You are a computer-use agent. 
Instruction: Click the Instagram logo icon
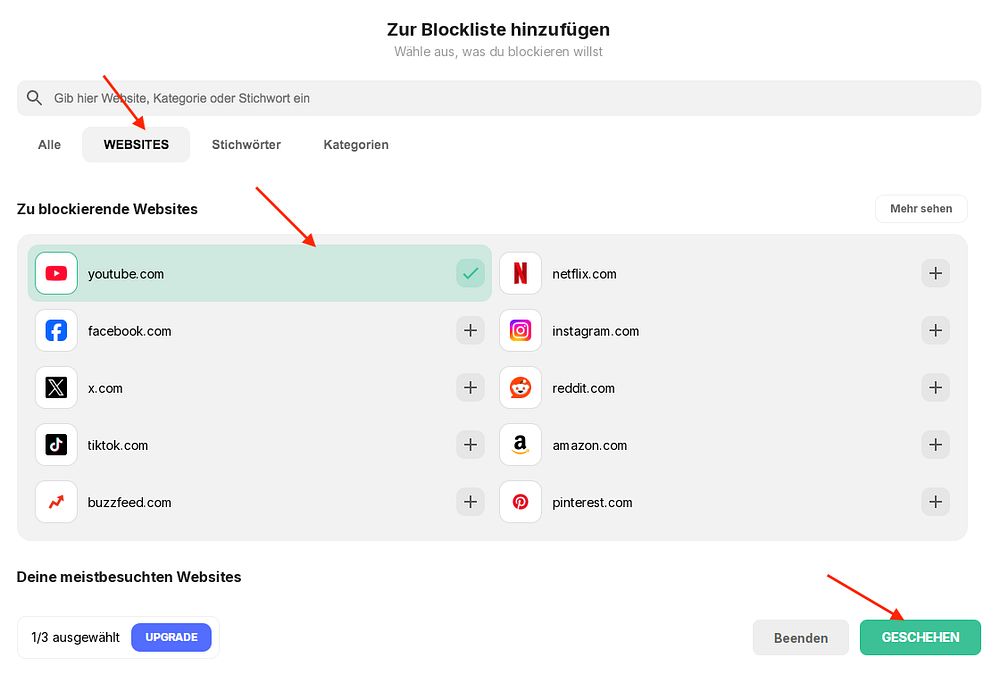[x=520, y=330]
